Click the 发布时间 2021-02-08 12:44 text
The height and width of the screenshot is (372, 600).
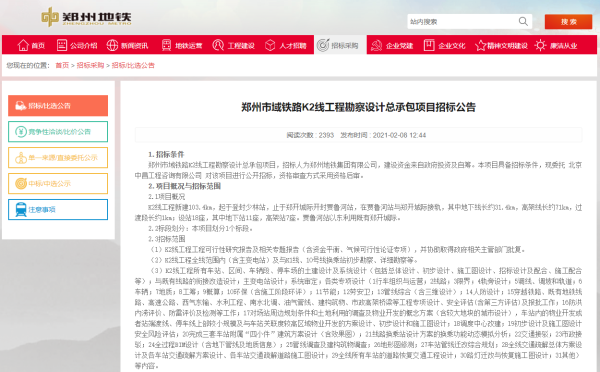[383, 135]
